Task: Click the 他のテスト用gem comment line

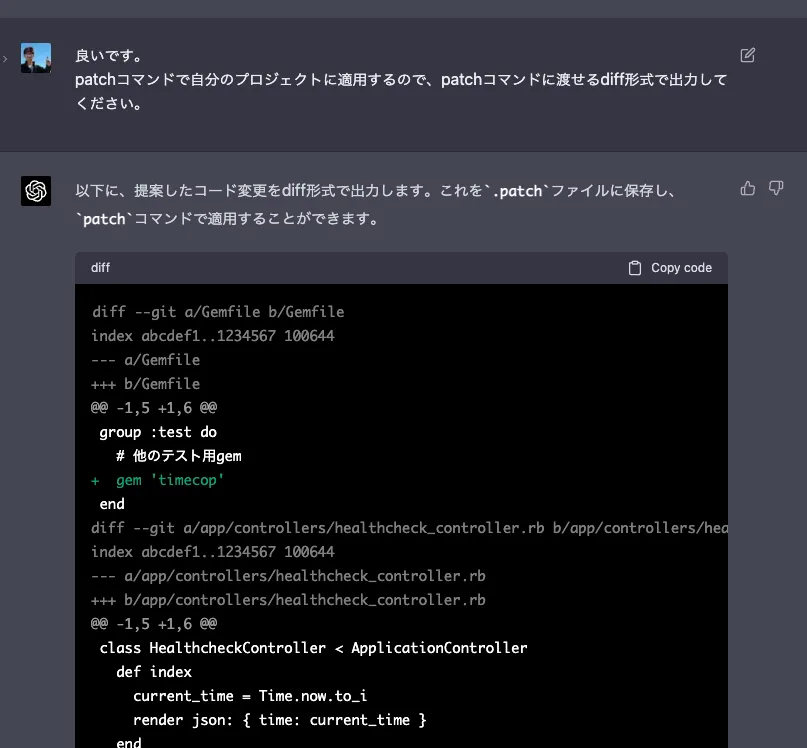Action: (x=178, y=456)
